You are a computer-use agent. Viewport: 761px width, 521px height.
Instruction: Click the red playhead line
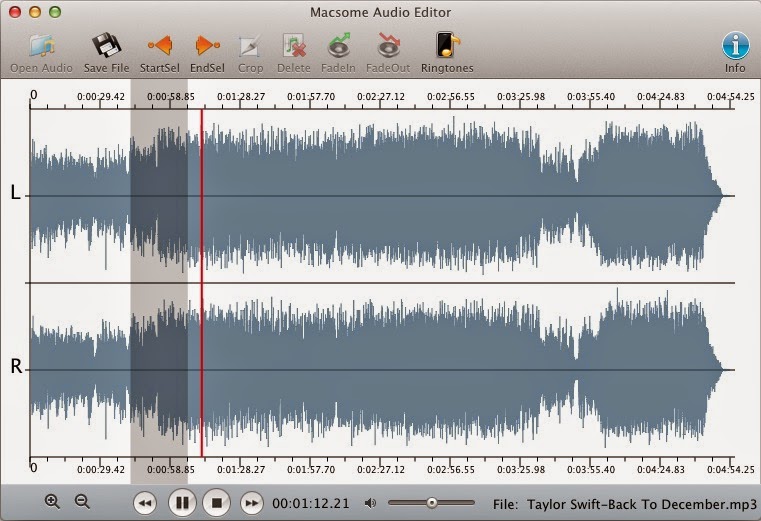[x=202, y=283]
